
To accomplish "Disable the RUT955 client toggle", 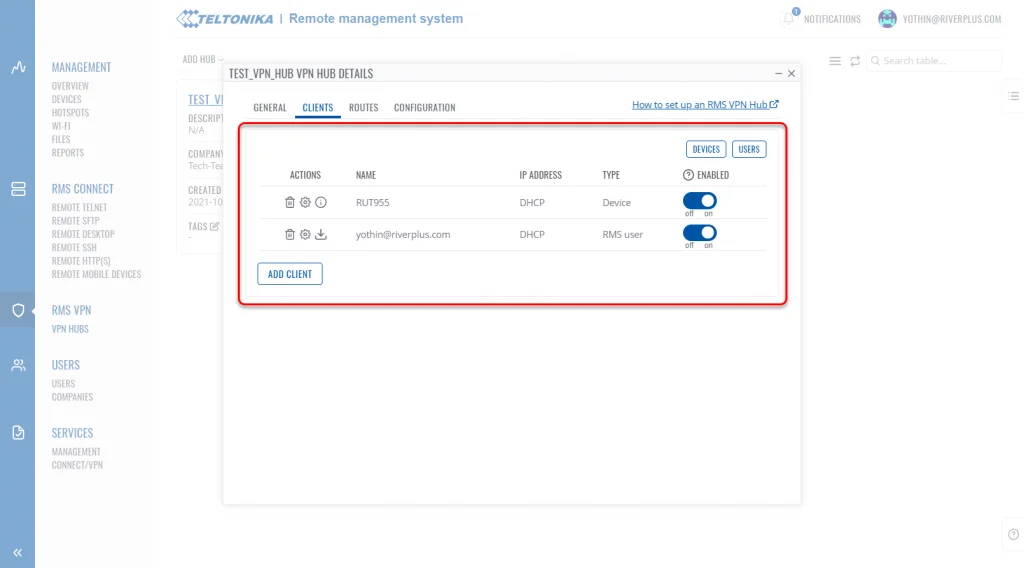I will tap(699, 201).
